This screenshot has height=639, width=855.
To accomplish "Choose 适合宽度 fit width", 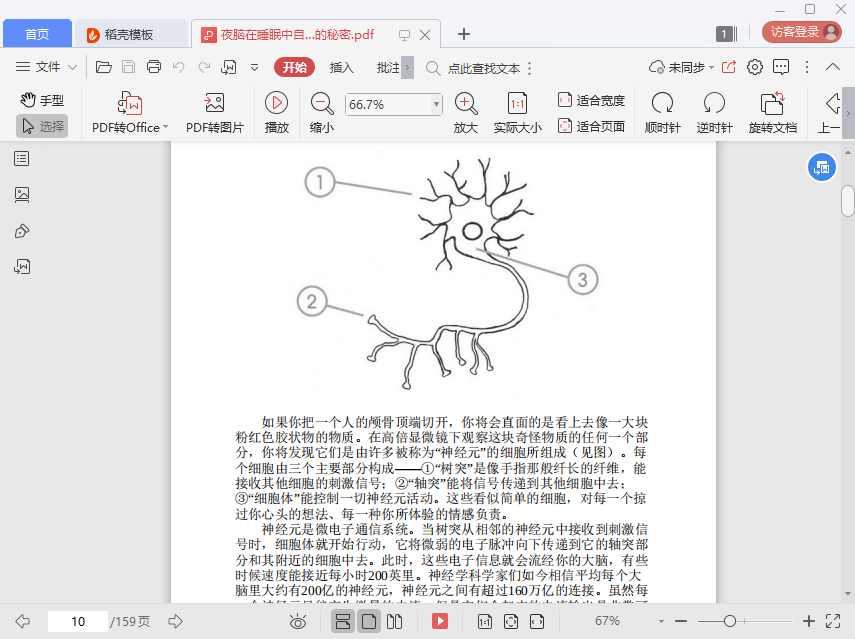I will click(x=591, y=100).
